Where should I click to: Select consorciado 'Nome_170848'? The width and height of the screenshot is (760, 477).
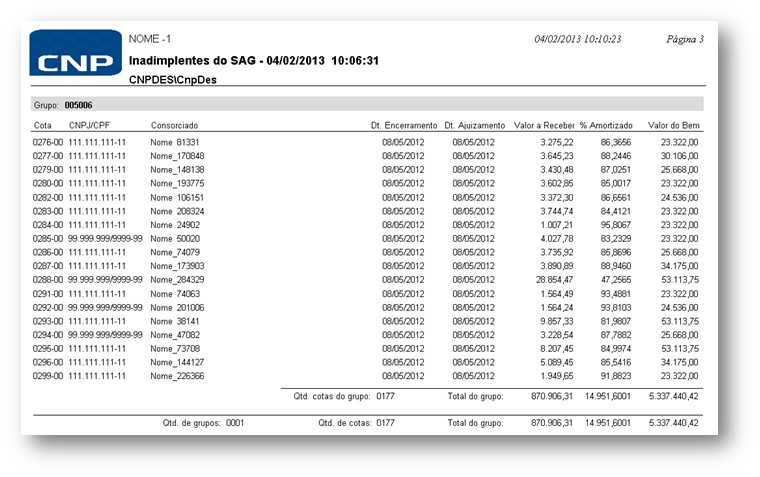(x=177, y=156)
